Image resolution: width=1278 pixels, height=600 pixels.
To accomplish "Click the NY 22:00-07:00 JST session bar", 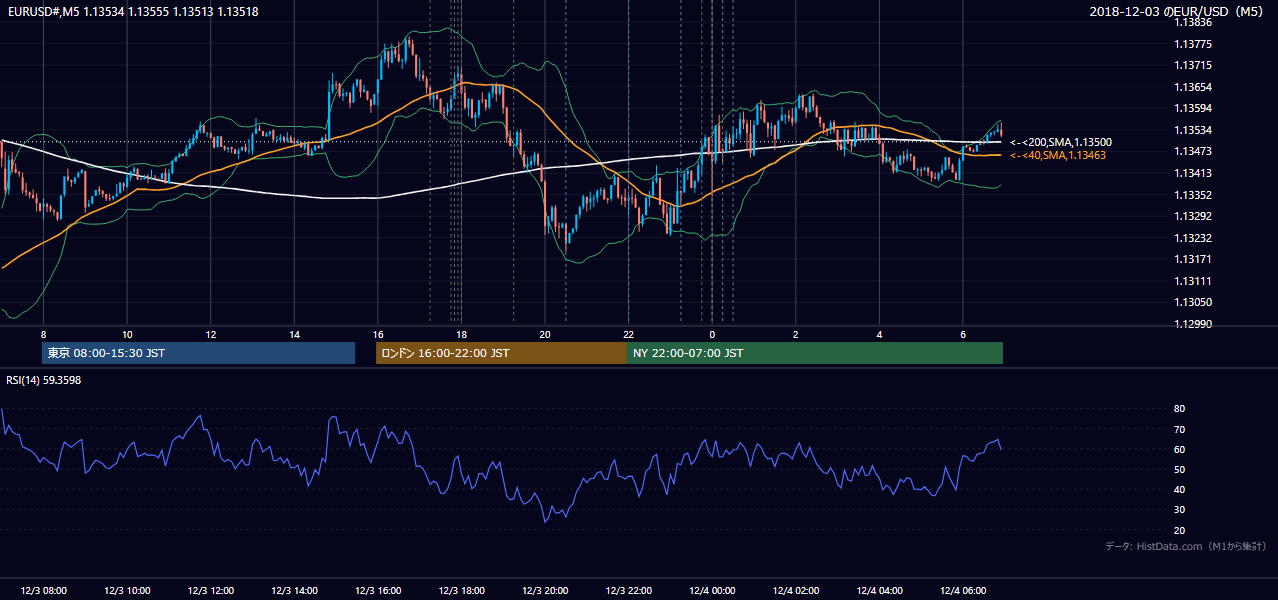I will click(x=815, y=353).
